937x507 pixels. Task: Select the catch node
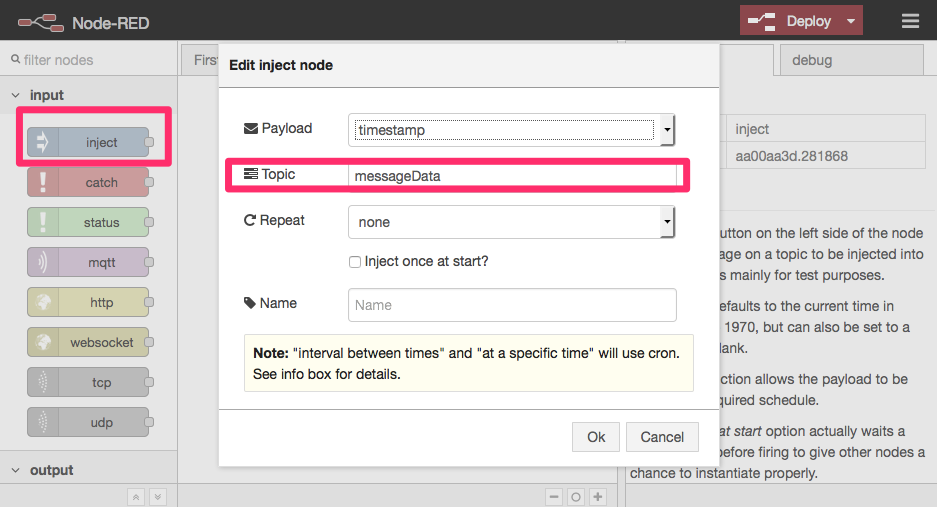88,183
